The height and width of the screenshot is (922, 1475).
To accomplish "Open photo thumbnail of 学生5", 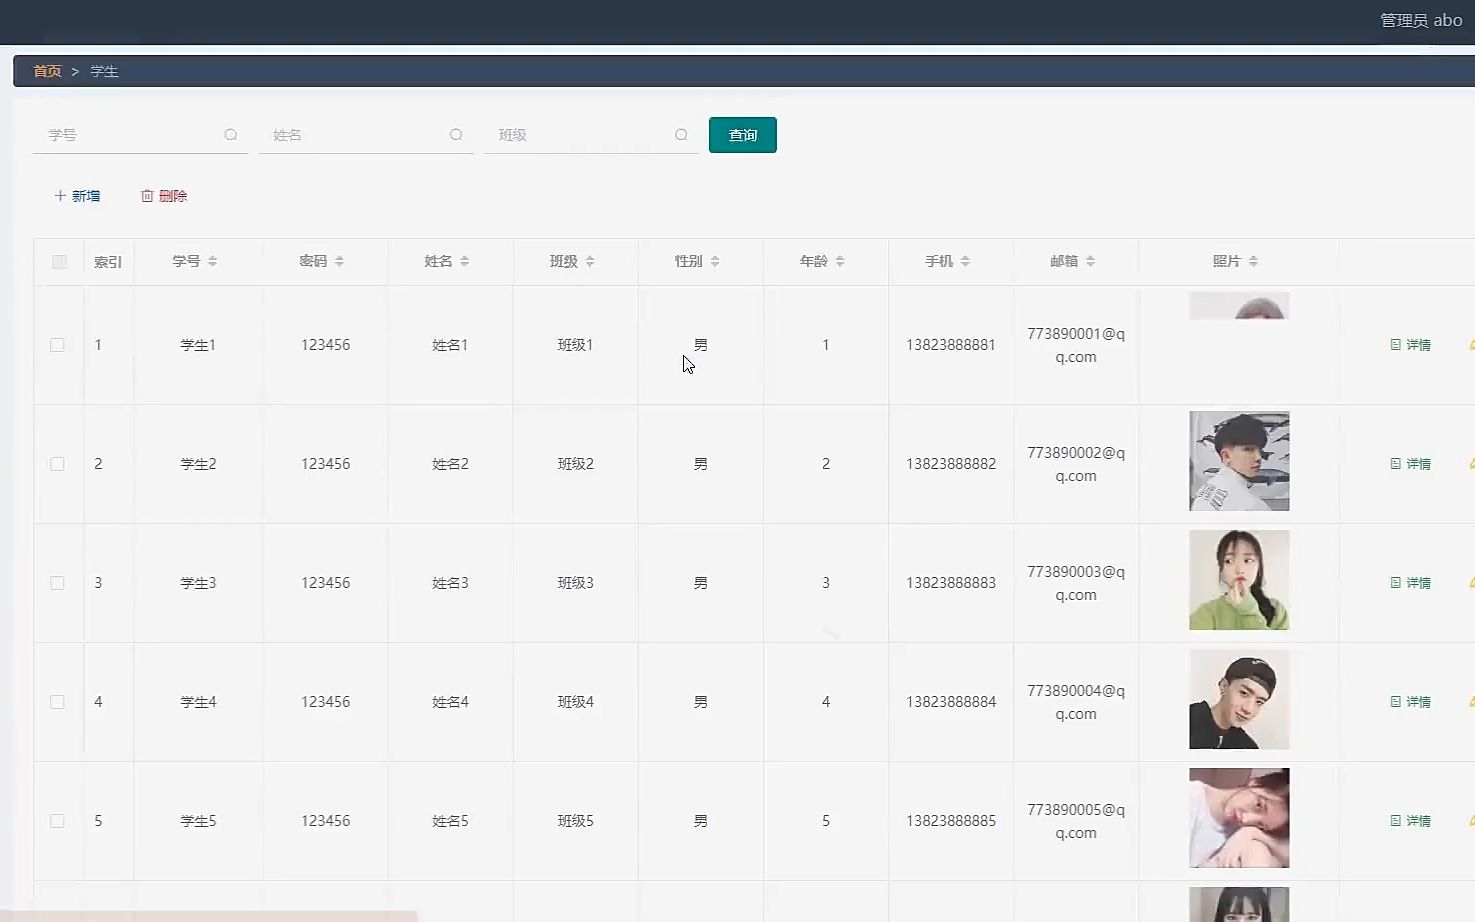I will coord(1239,818).
